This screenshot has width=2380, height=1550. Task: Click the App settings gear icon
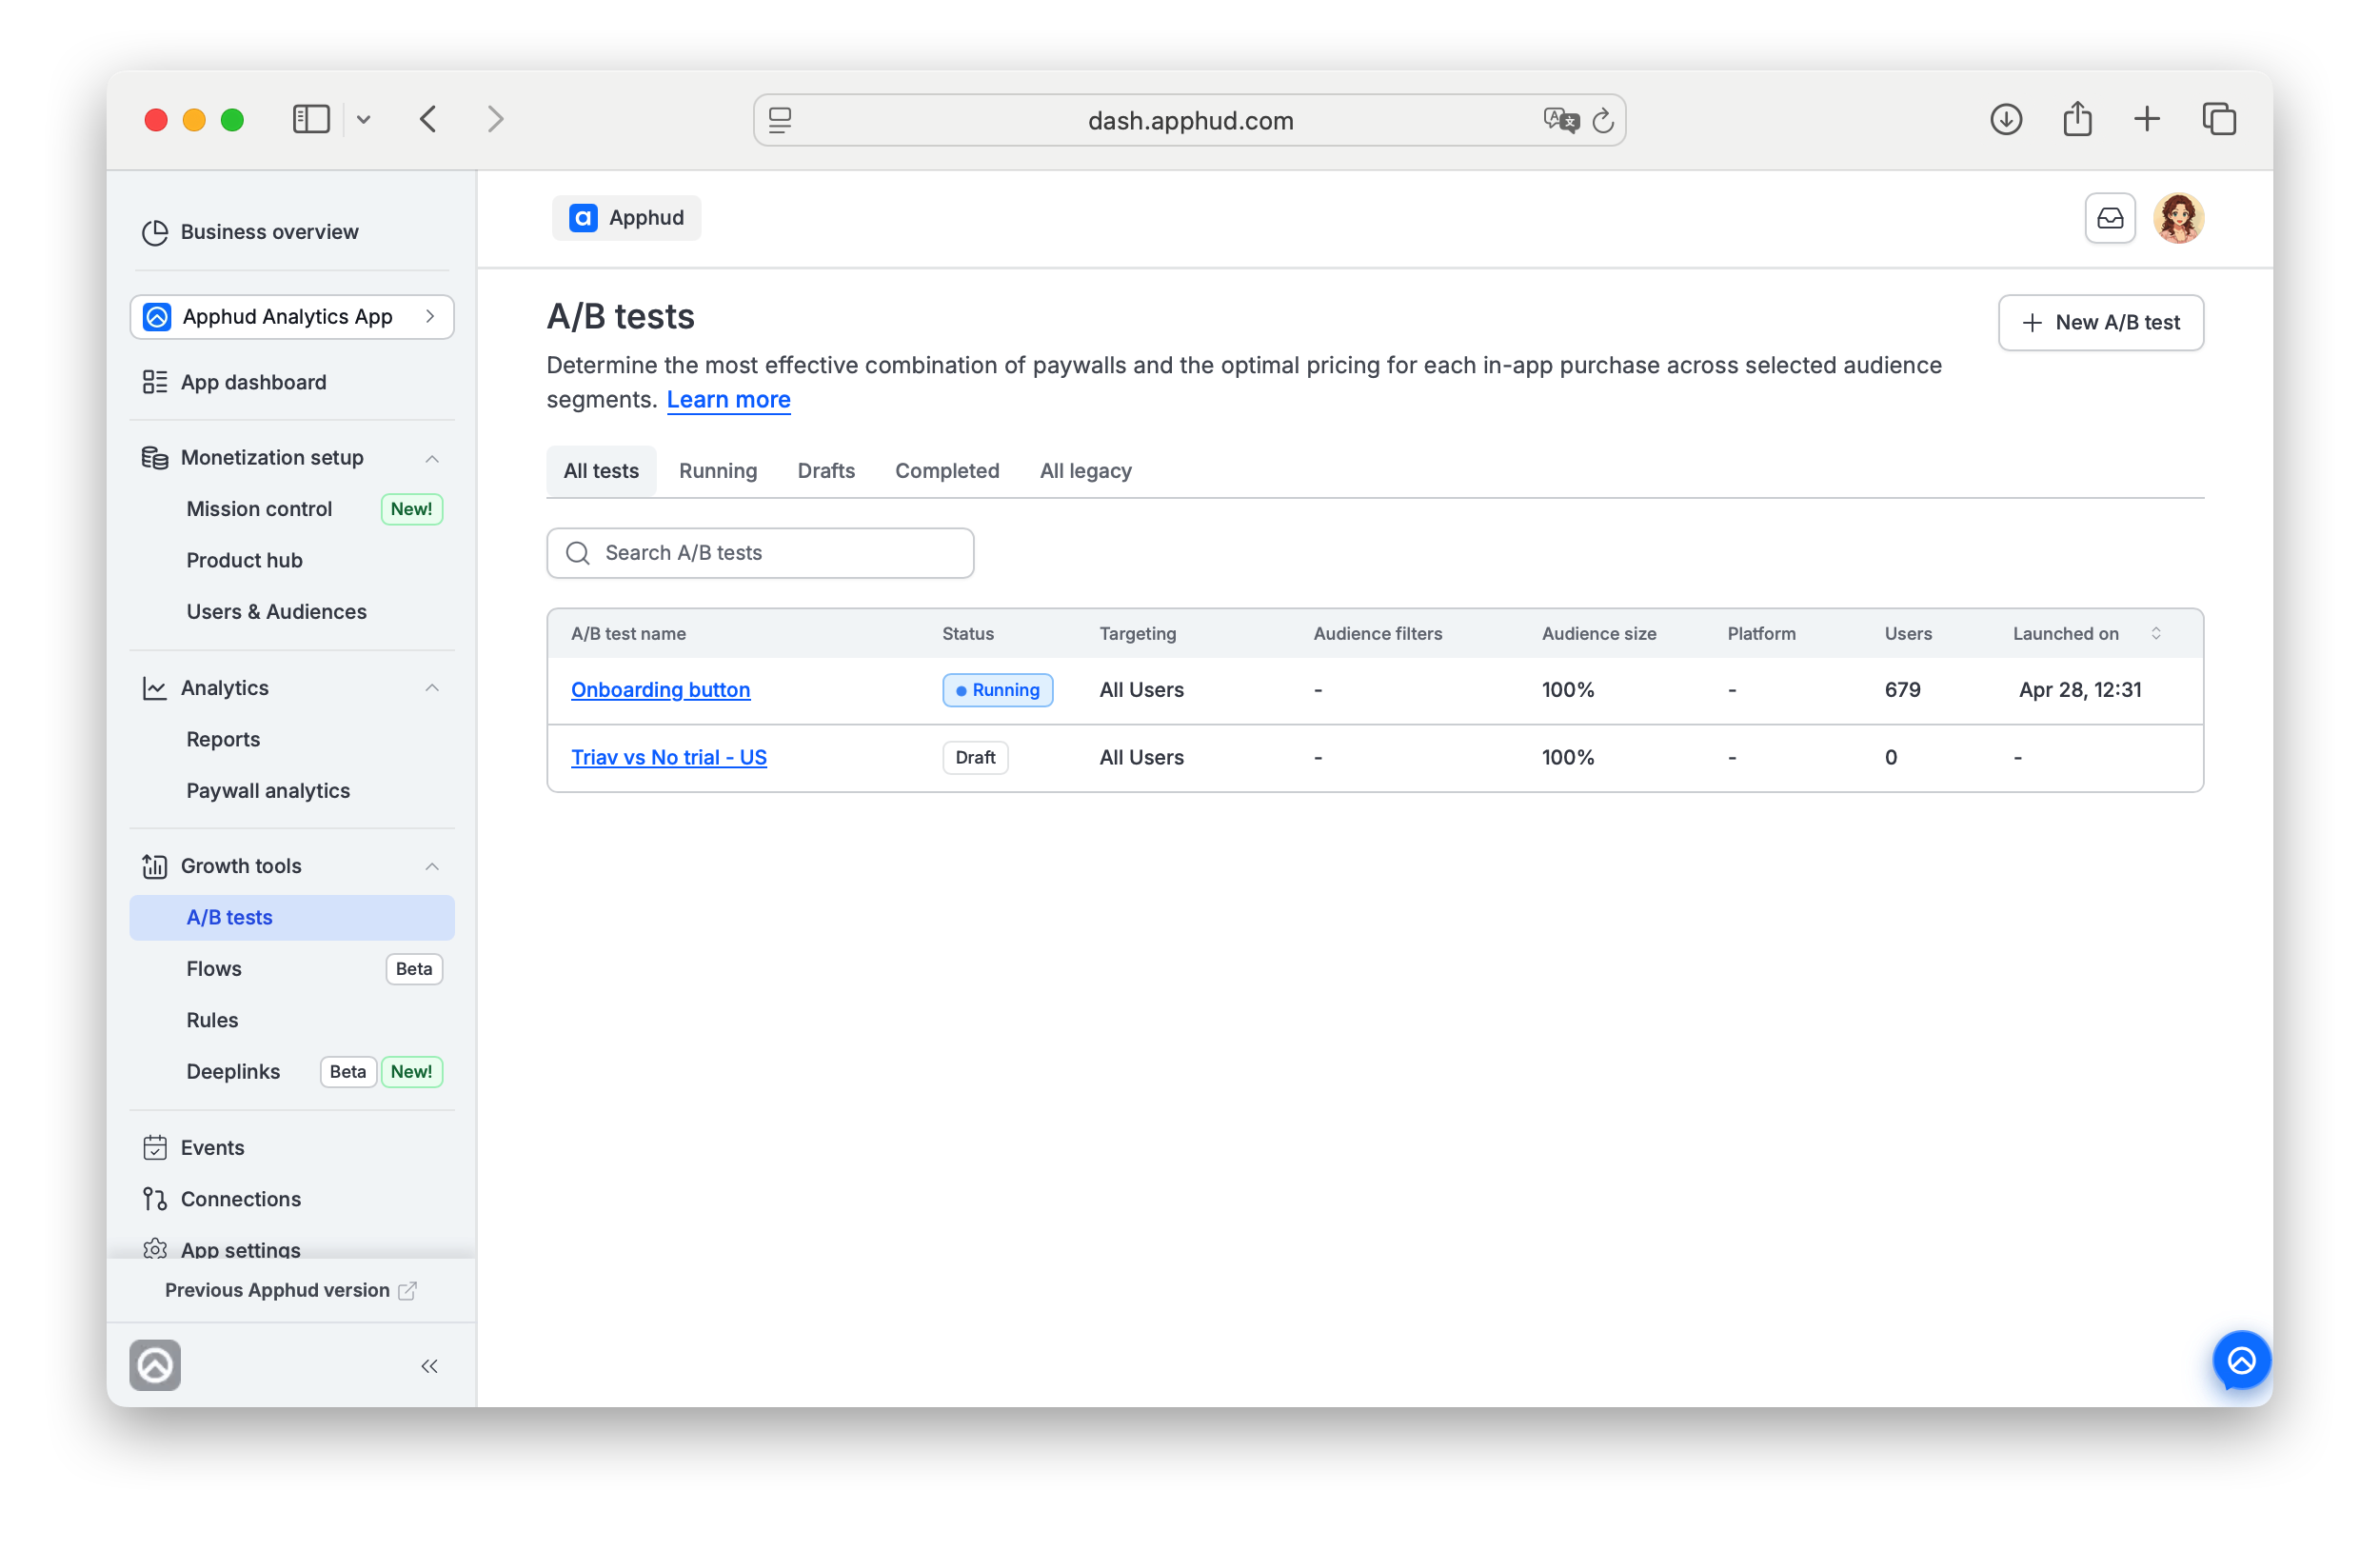[155, 1250]
